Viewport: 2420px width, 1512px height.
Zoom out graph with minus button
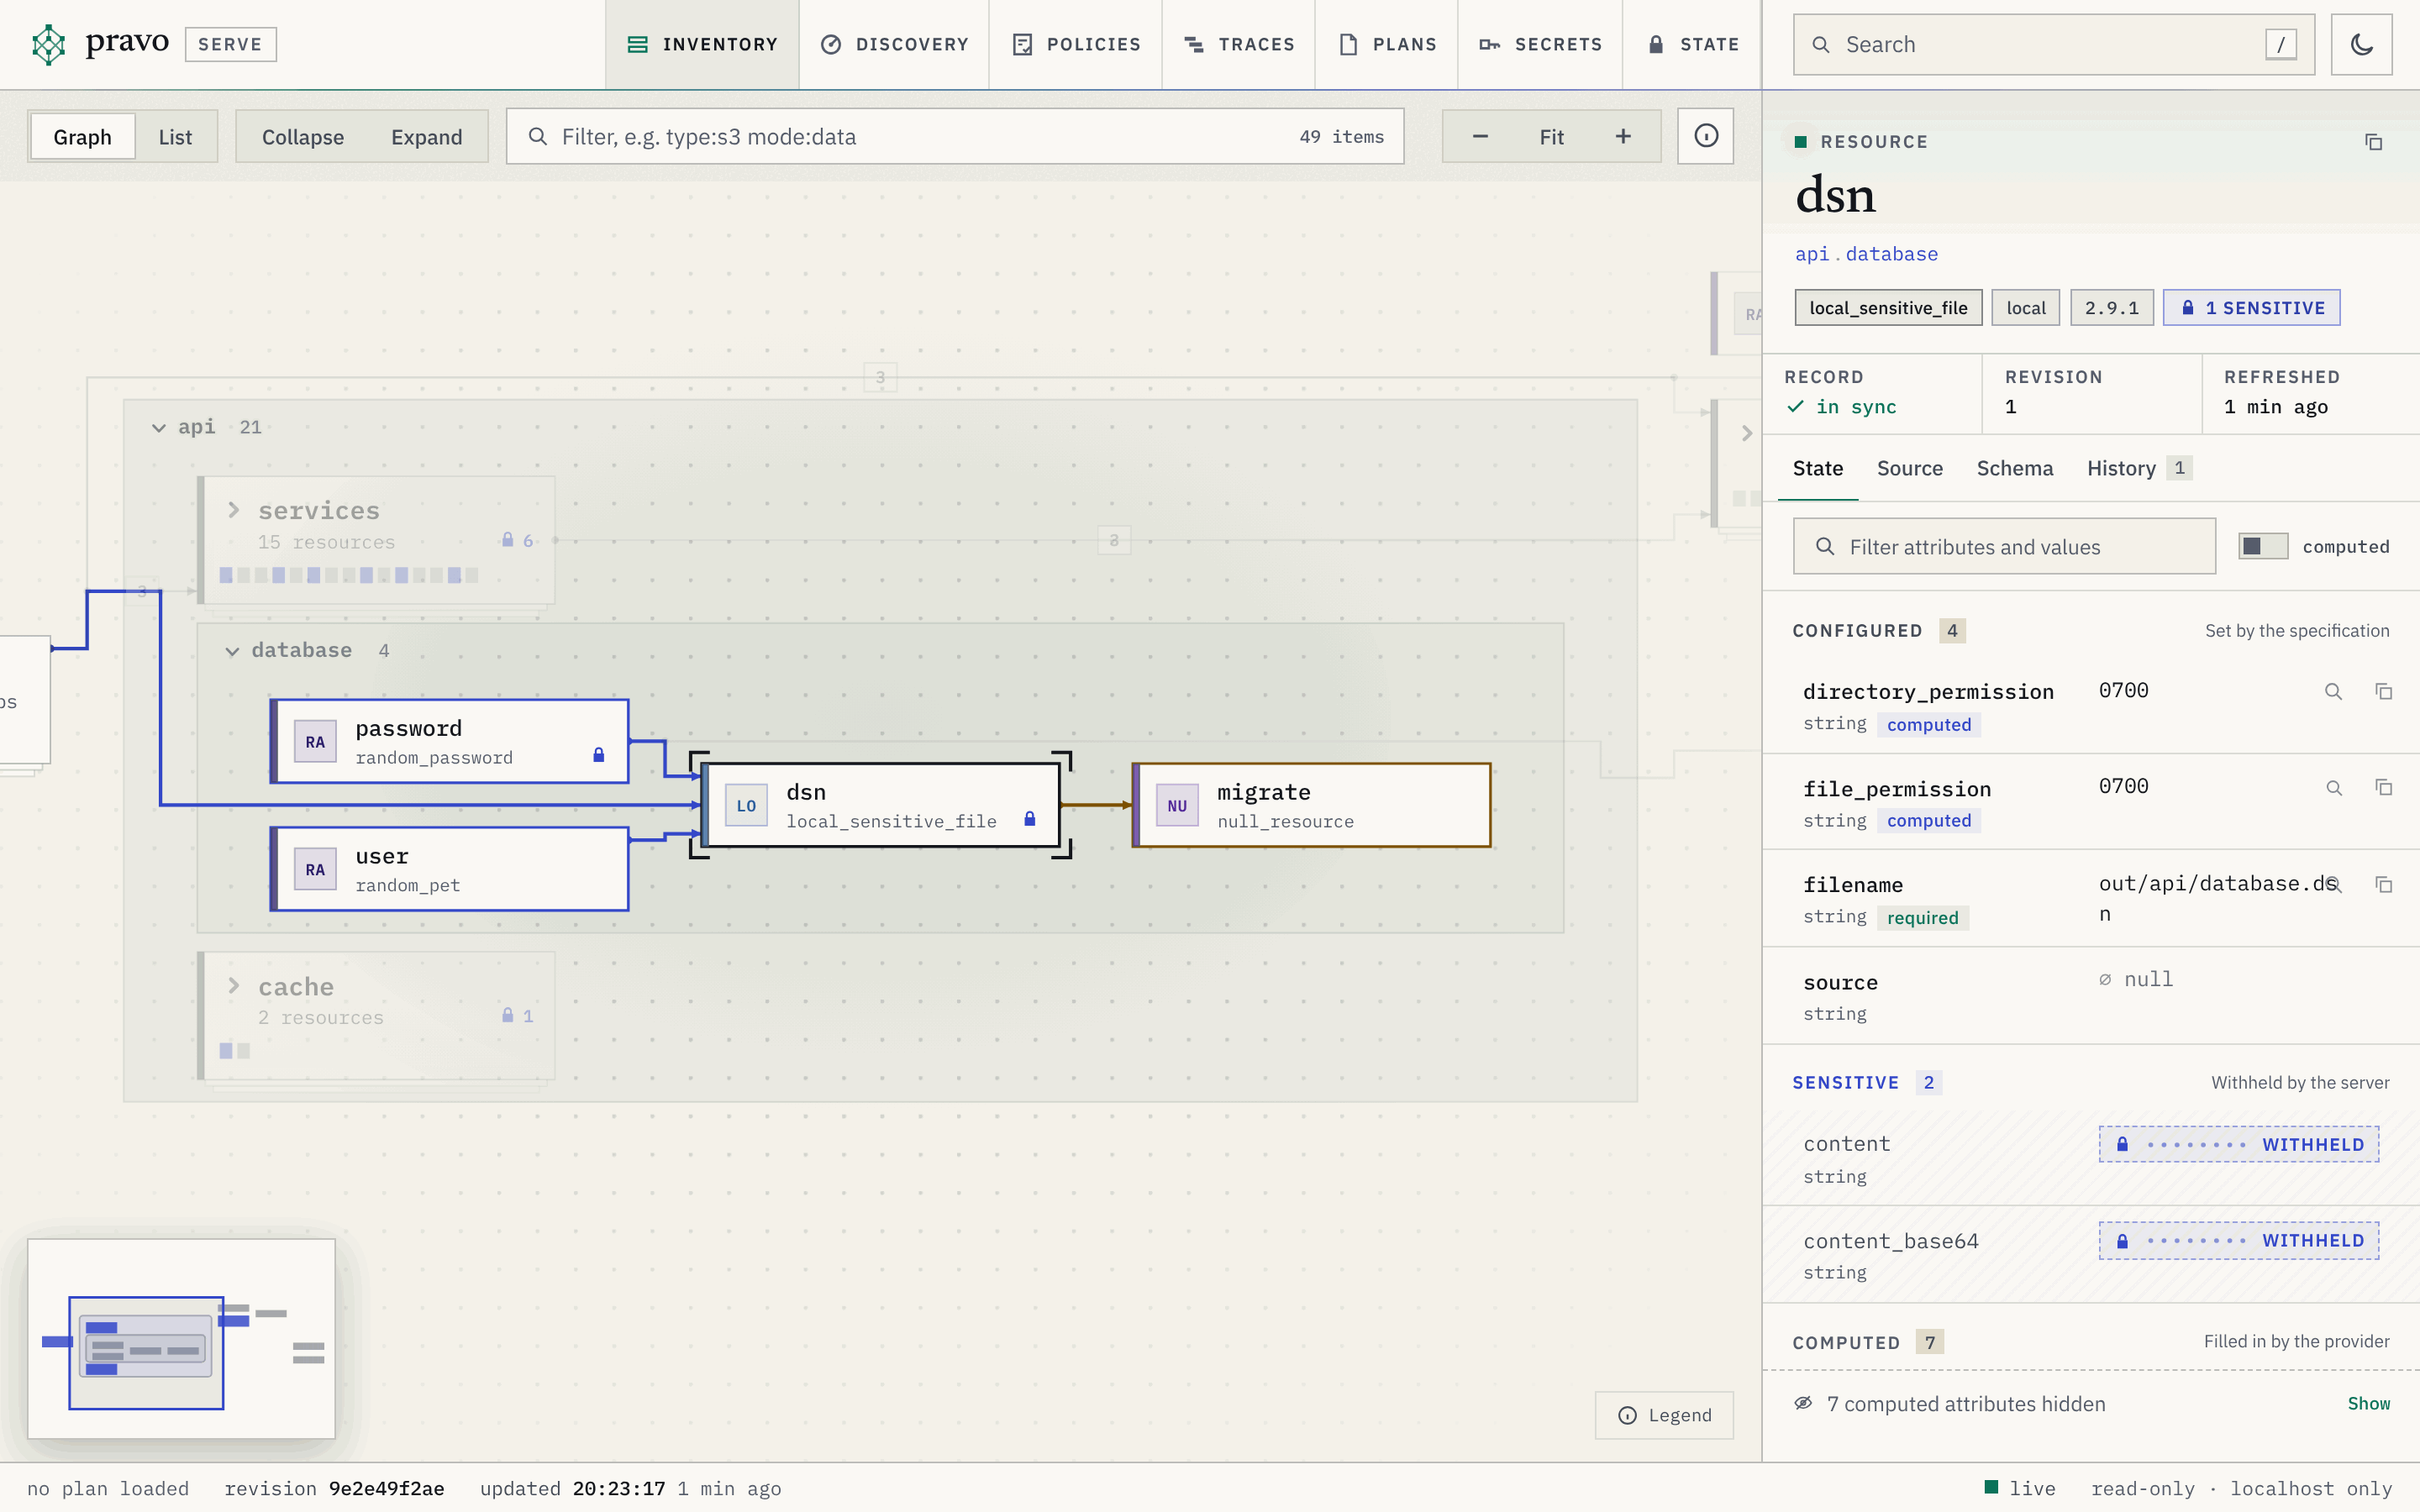point(1480,136)
